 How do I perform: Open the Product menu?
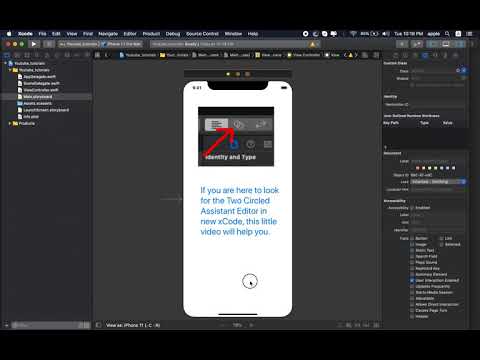(x=151, y=34)
